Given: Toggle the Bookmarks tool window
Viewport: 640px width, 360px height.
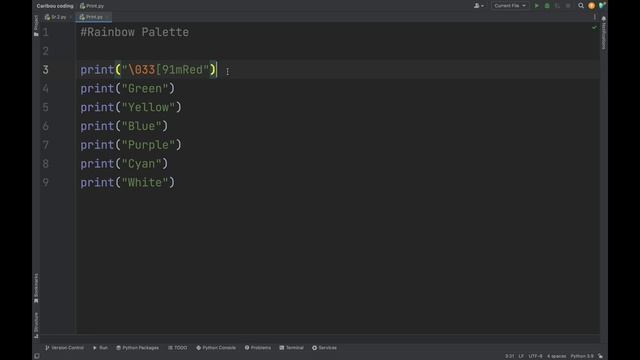Looking at the screenshot, I should [36, 288].
